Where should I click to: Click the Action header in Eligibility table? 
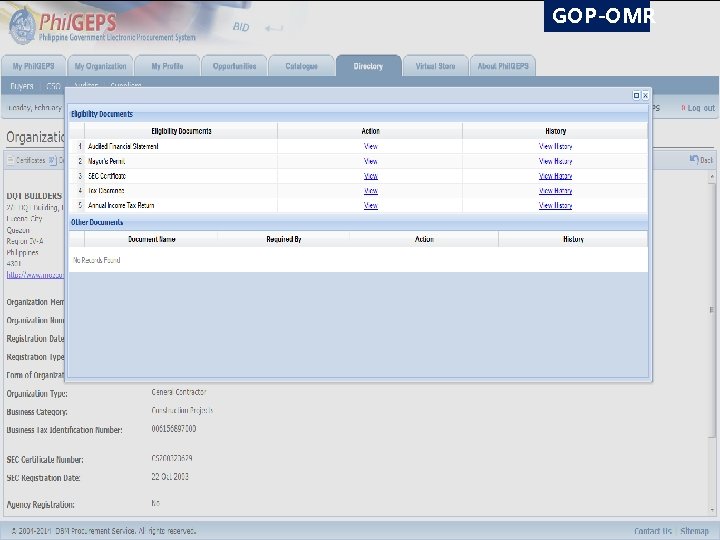click(370, 131)
